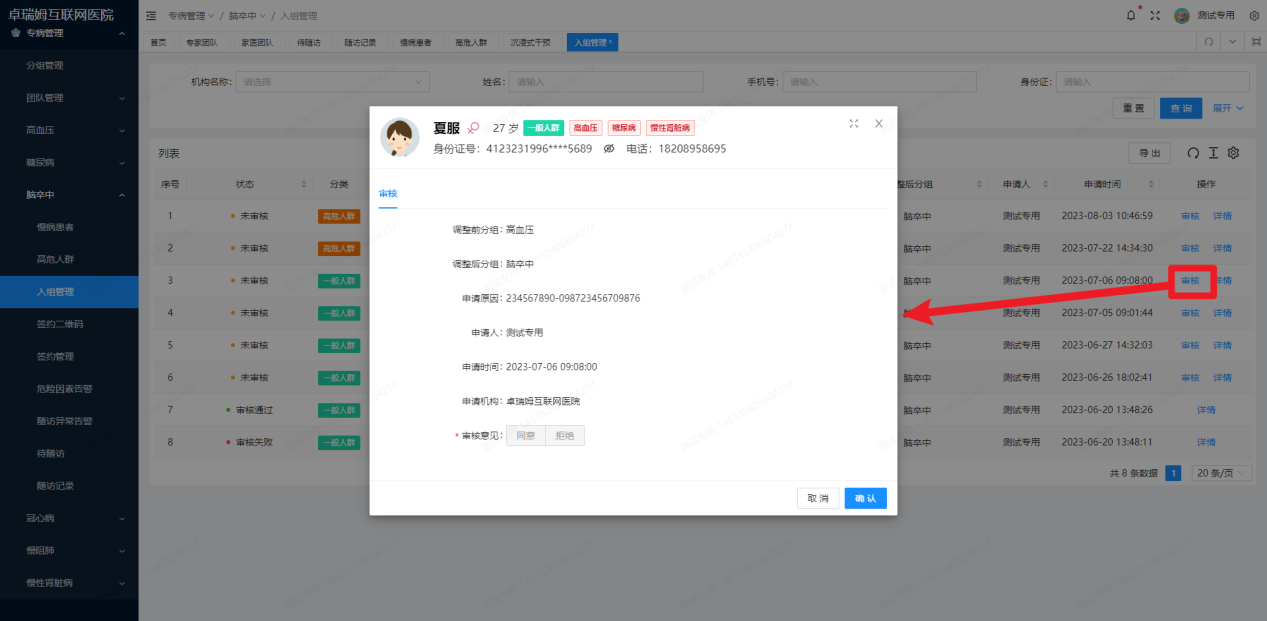The image size is (1267, 621).
Task: Select 同意 as the audit opinion
Action: [x=525, y=435]
